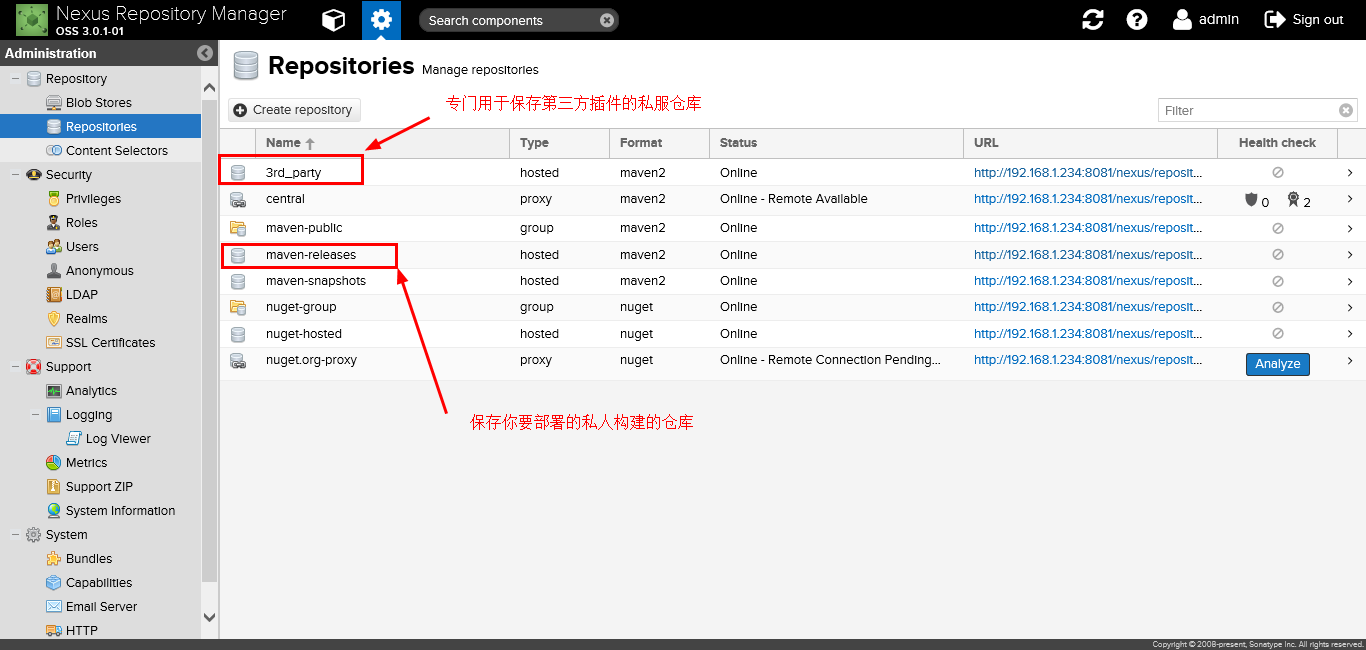Viewport: 1366px width, 650px height.
Task: Open the maven-releases repository row
Action: coord(792,255)
